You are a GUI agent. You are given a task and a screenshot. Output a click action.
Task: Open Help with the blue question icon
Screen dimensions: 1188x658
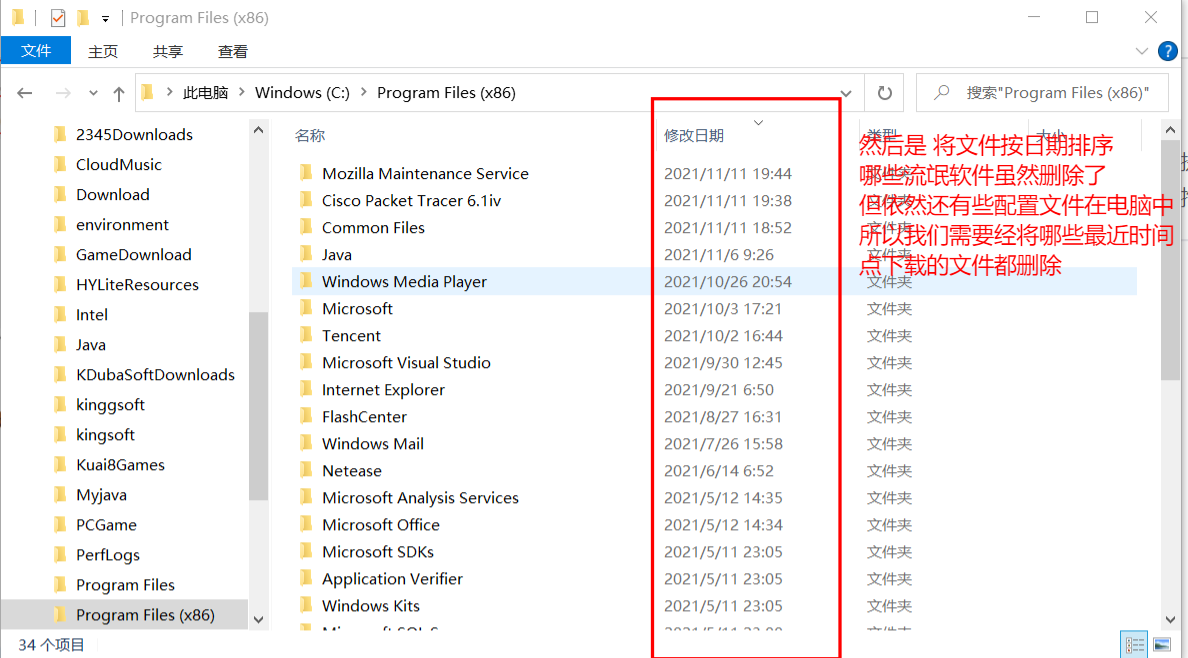tap(1168, 52)
